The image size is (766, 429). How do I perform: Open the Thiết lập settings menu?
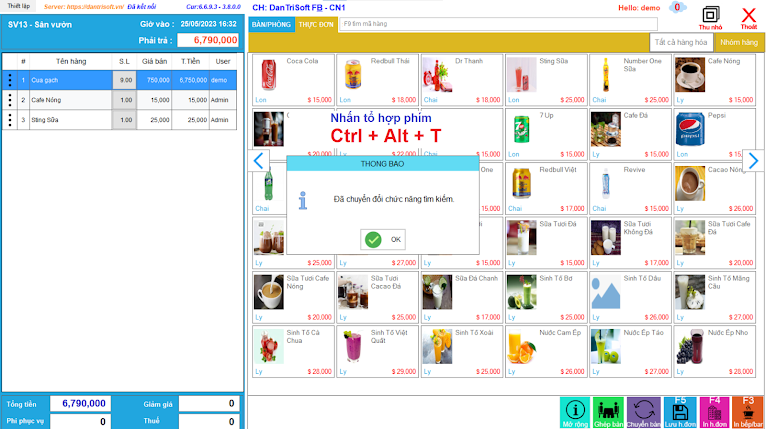tap(19, 6)
